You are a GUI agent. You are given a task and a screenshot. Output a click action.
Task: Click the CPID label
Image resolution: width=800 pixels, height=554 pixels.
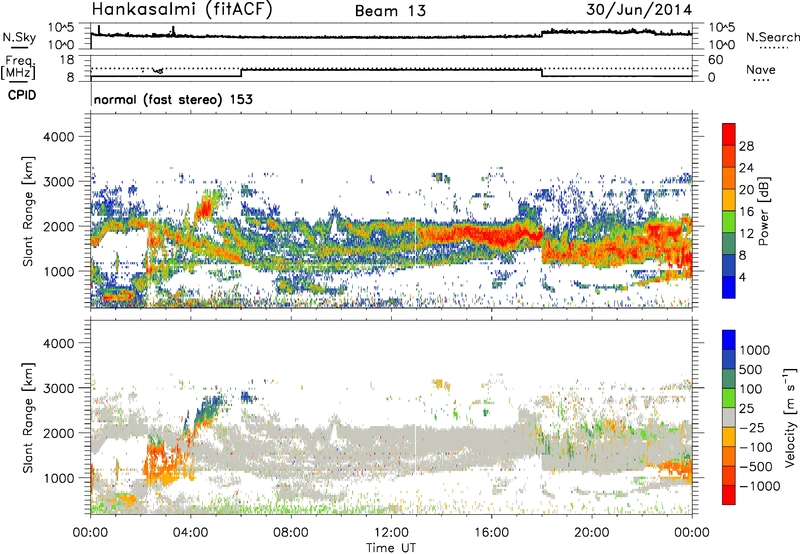coord(22,95)
